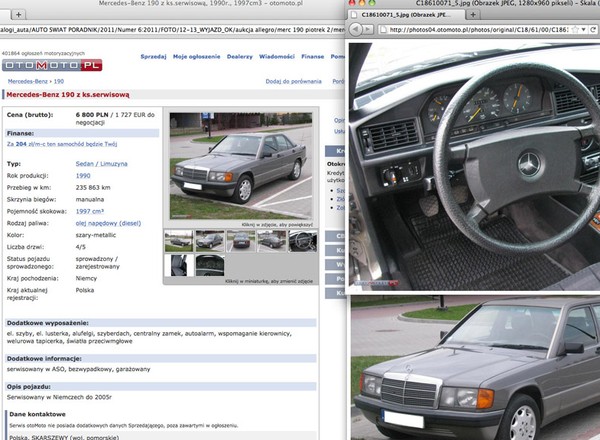The image size is (600, 440).
Task: Click the otomoto window address bar
Action: coord(172,29)
